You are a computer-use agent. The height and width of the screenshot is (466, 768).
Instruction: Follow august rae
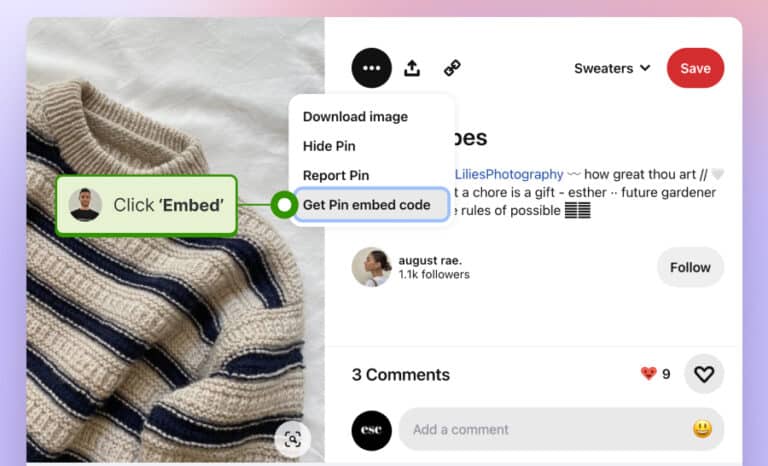click(x=690, y=267)
